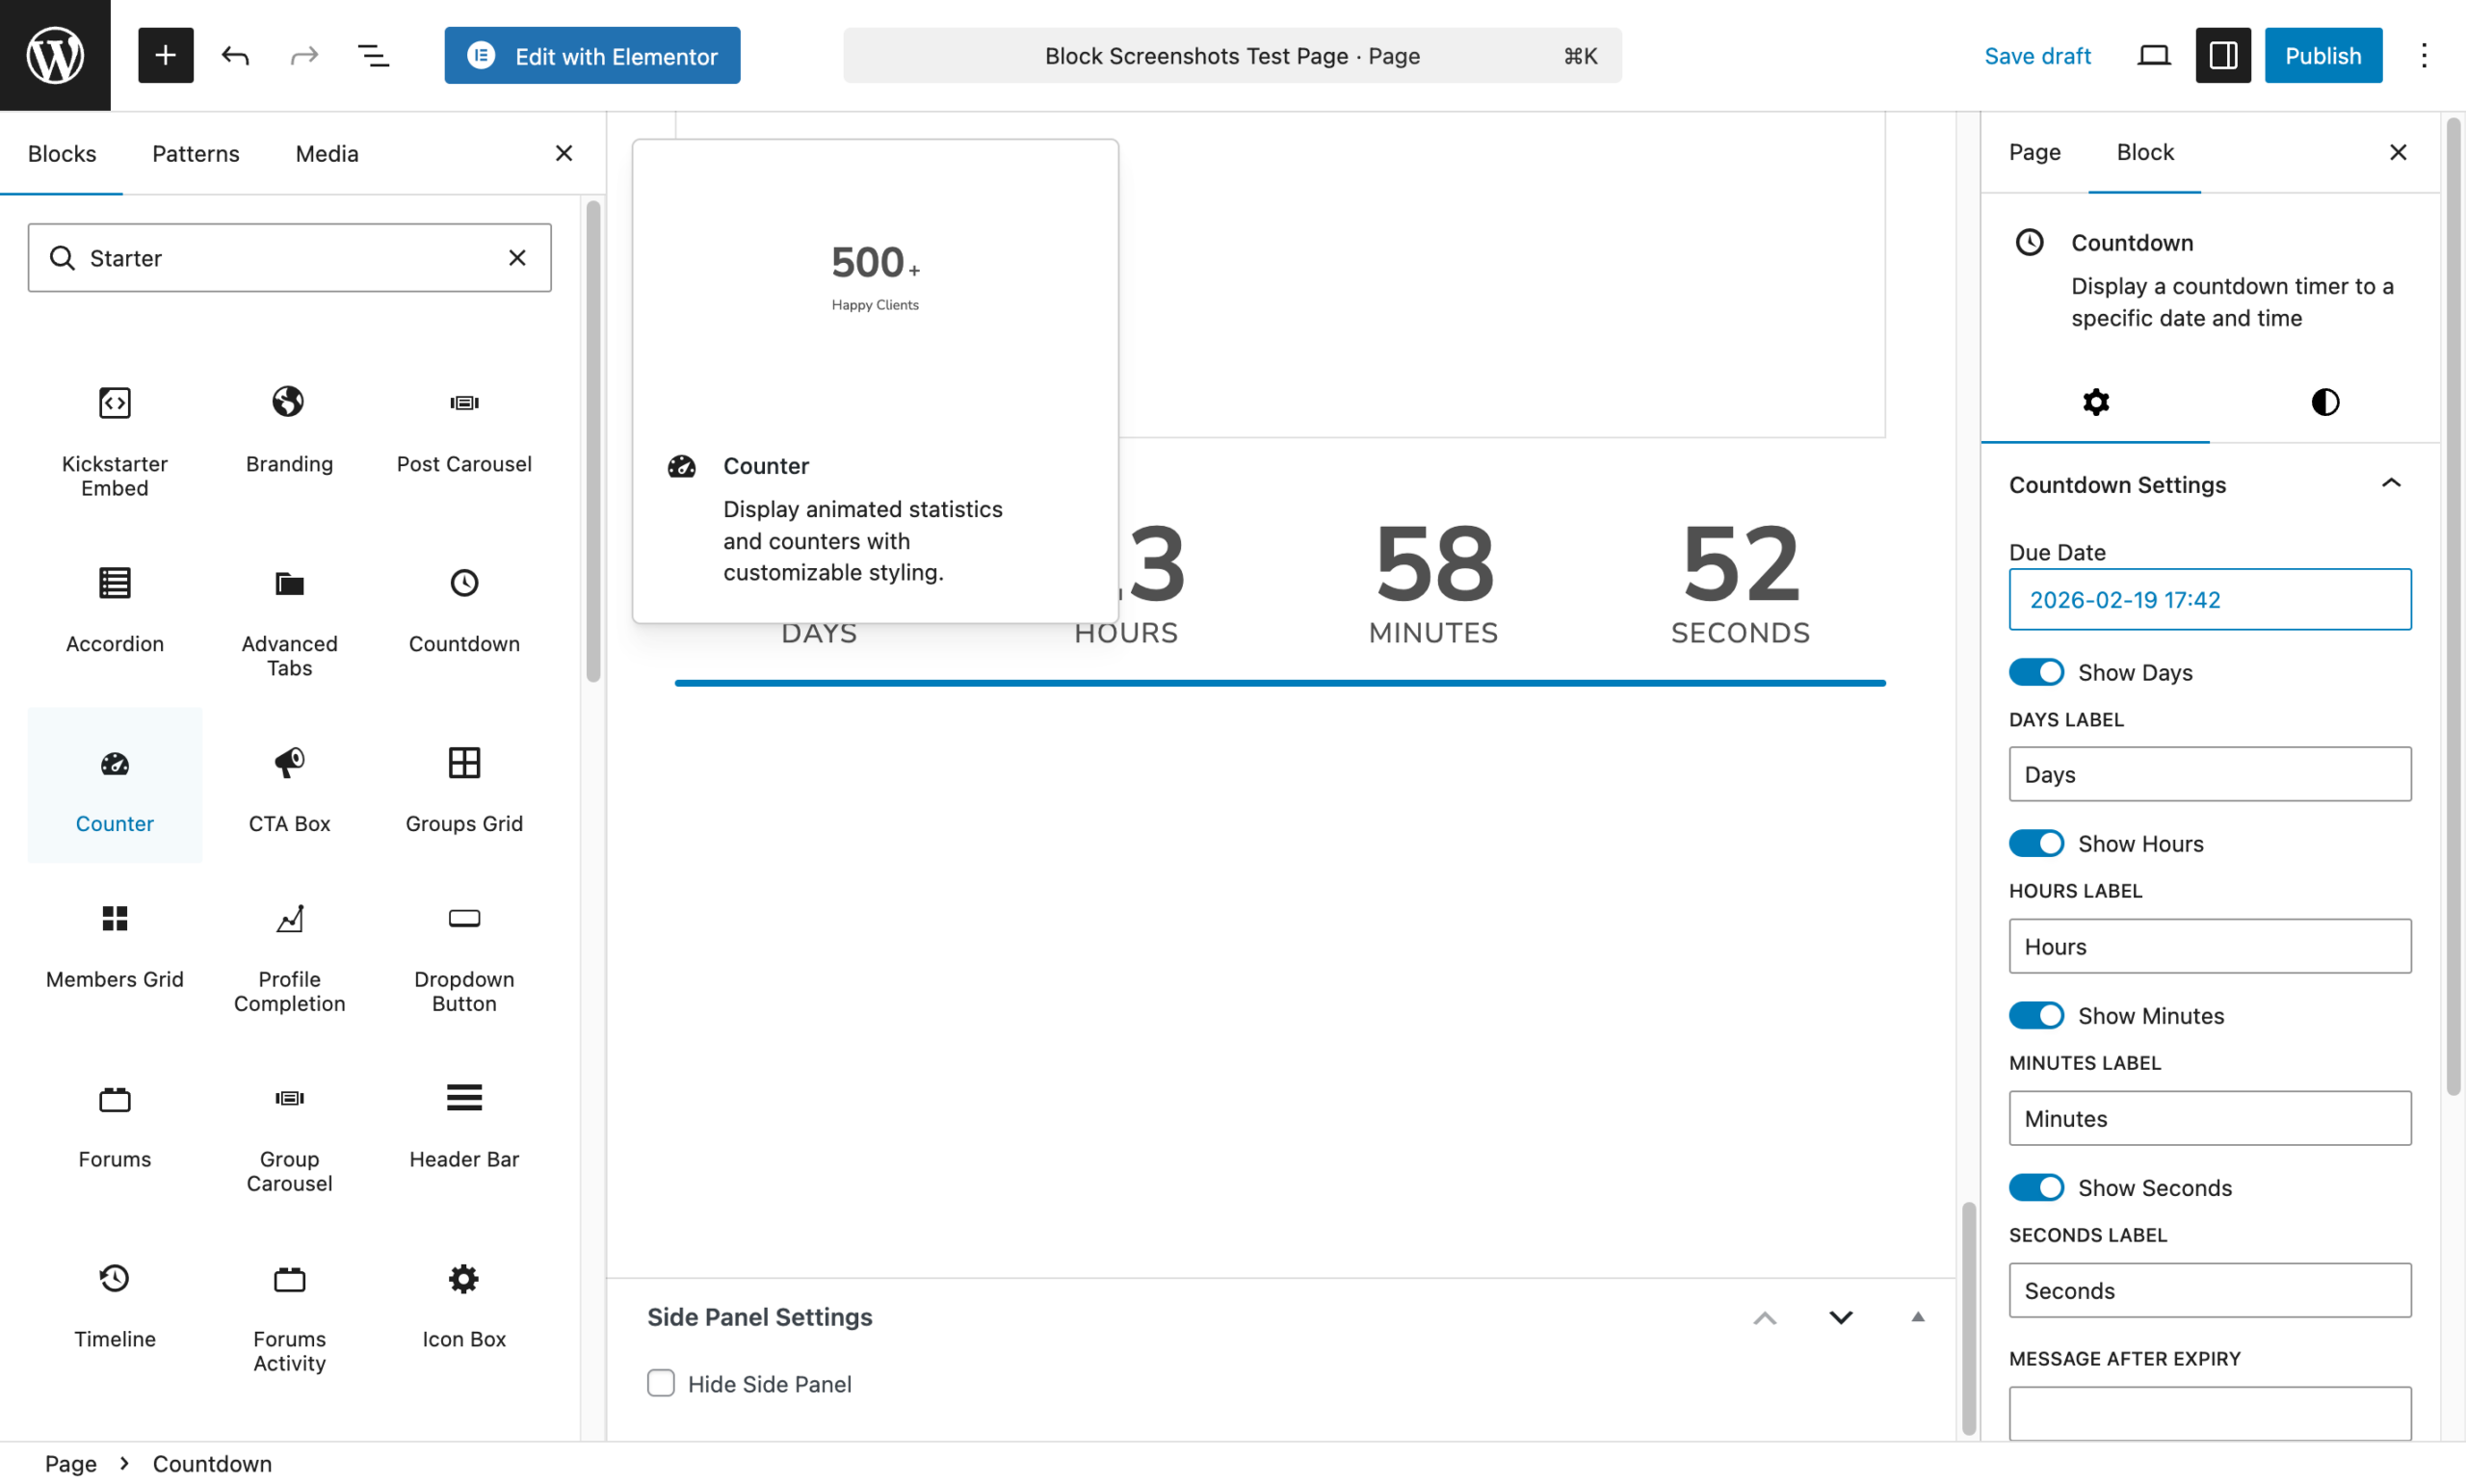Open the Due Date picker field
2466x1484 pixels.
(x=2210, y=599)
